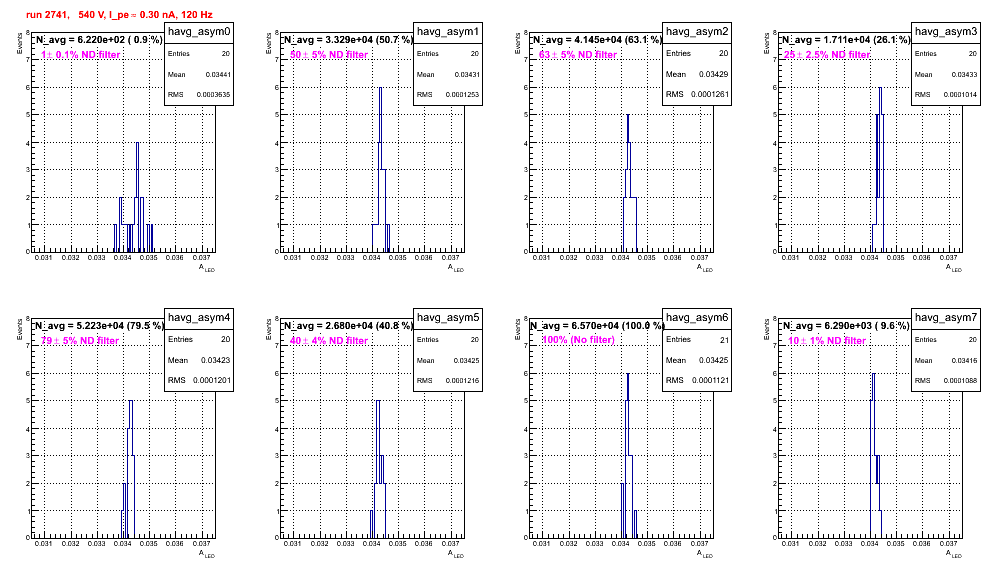Click the 50± 5% ND filter label
996x572 pixels.
click(x=329, y=55)
